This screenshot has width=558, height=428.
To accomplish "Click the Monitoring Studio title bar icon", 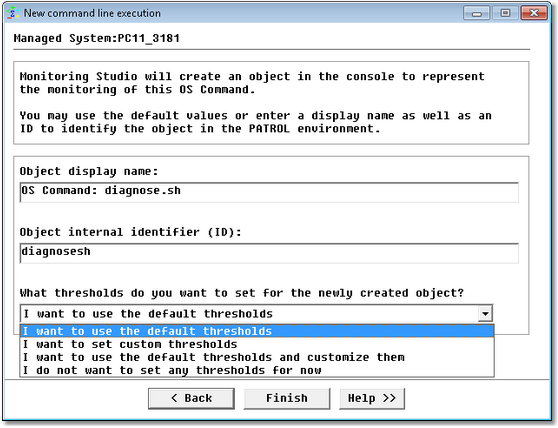I will [x=13, y=13].
